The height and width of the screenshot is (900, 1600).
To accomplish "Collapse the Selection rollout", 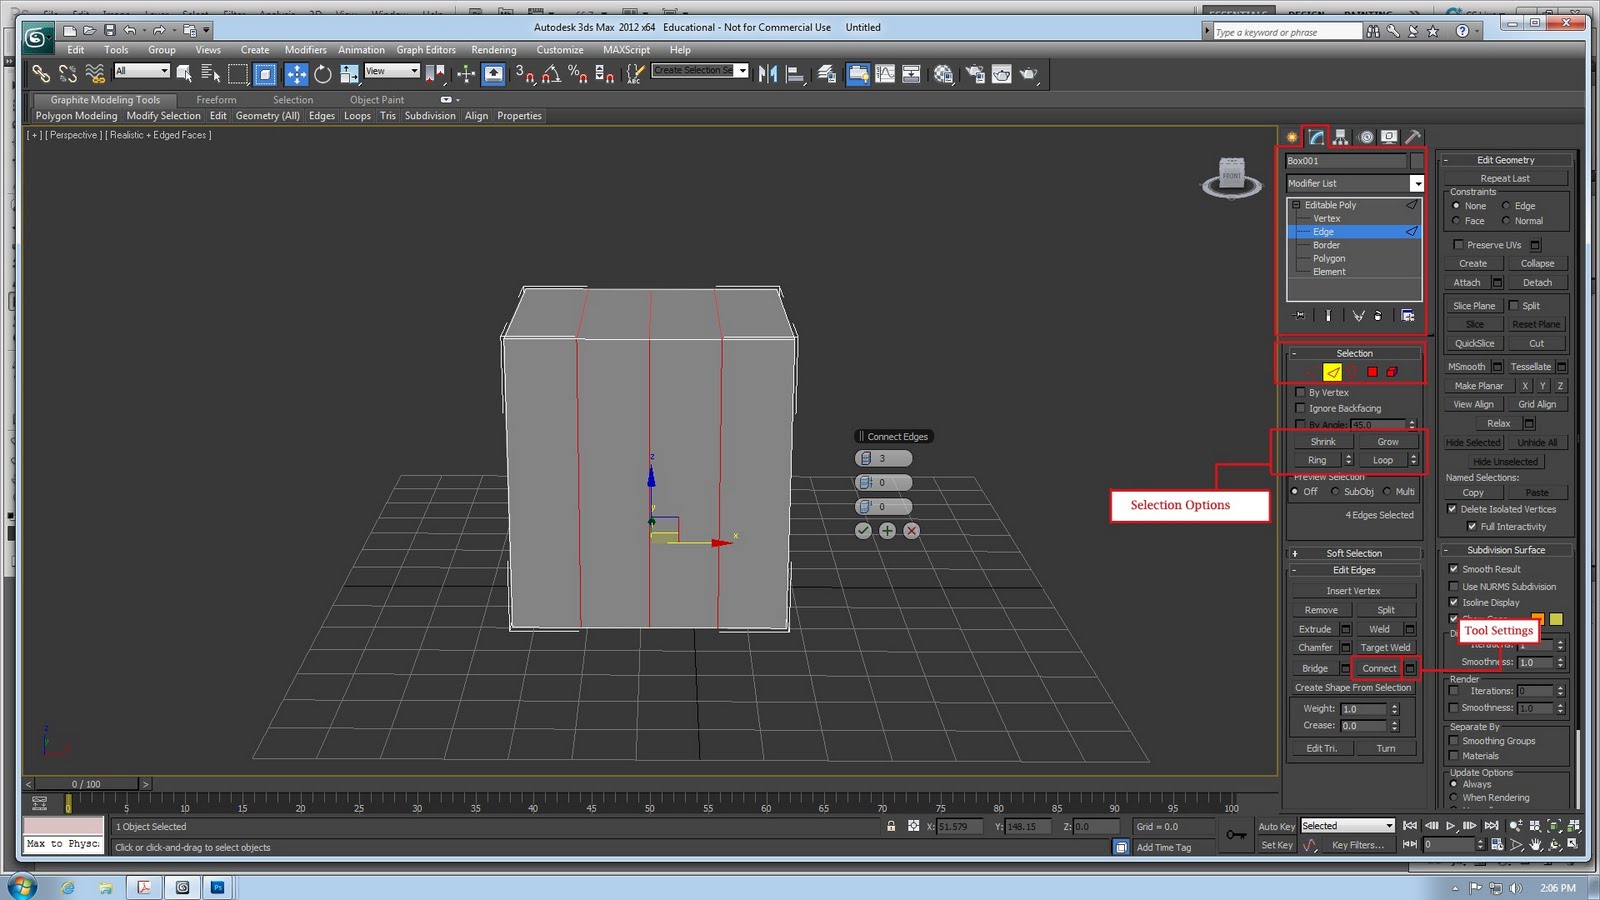I will point(1294,354).
